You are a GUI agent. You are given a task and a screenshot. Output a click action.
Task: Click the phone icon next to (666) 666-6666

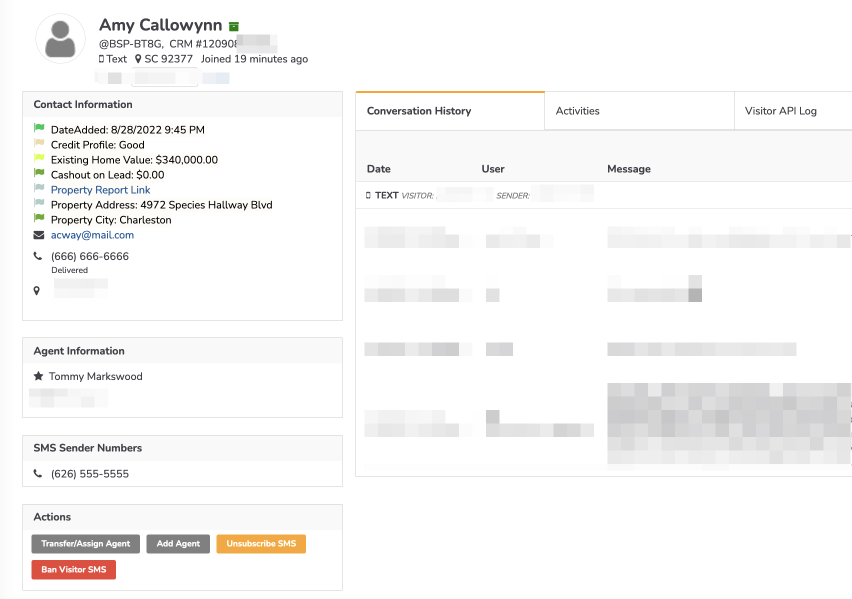point(38,256)
